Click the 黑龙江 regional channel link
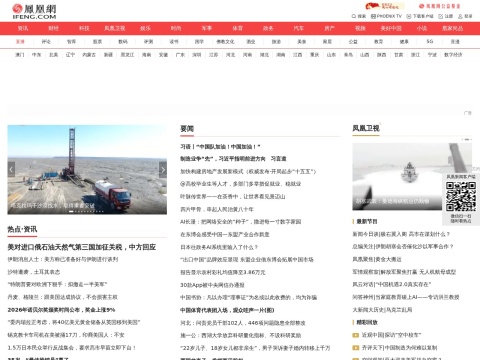Viewport: 480px width, 360px height. 127,55
